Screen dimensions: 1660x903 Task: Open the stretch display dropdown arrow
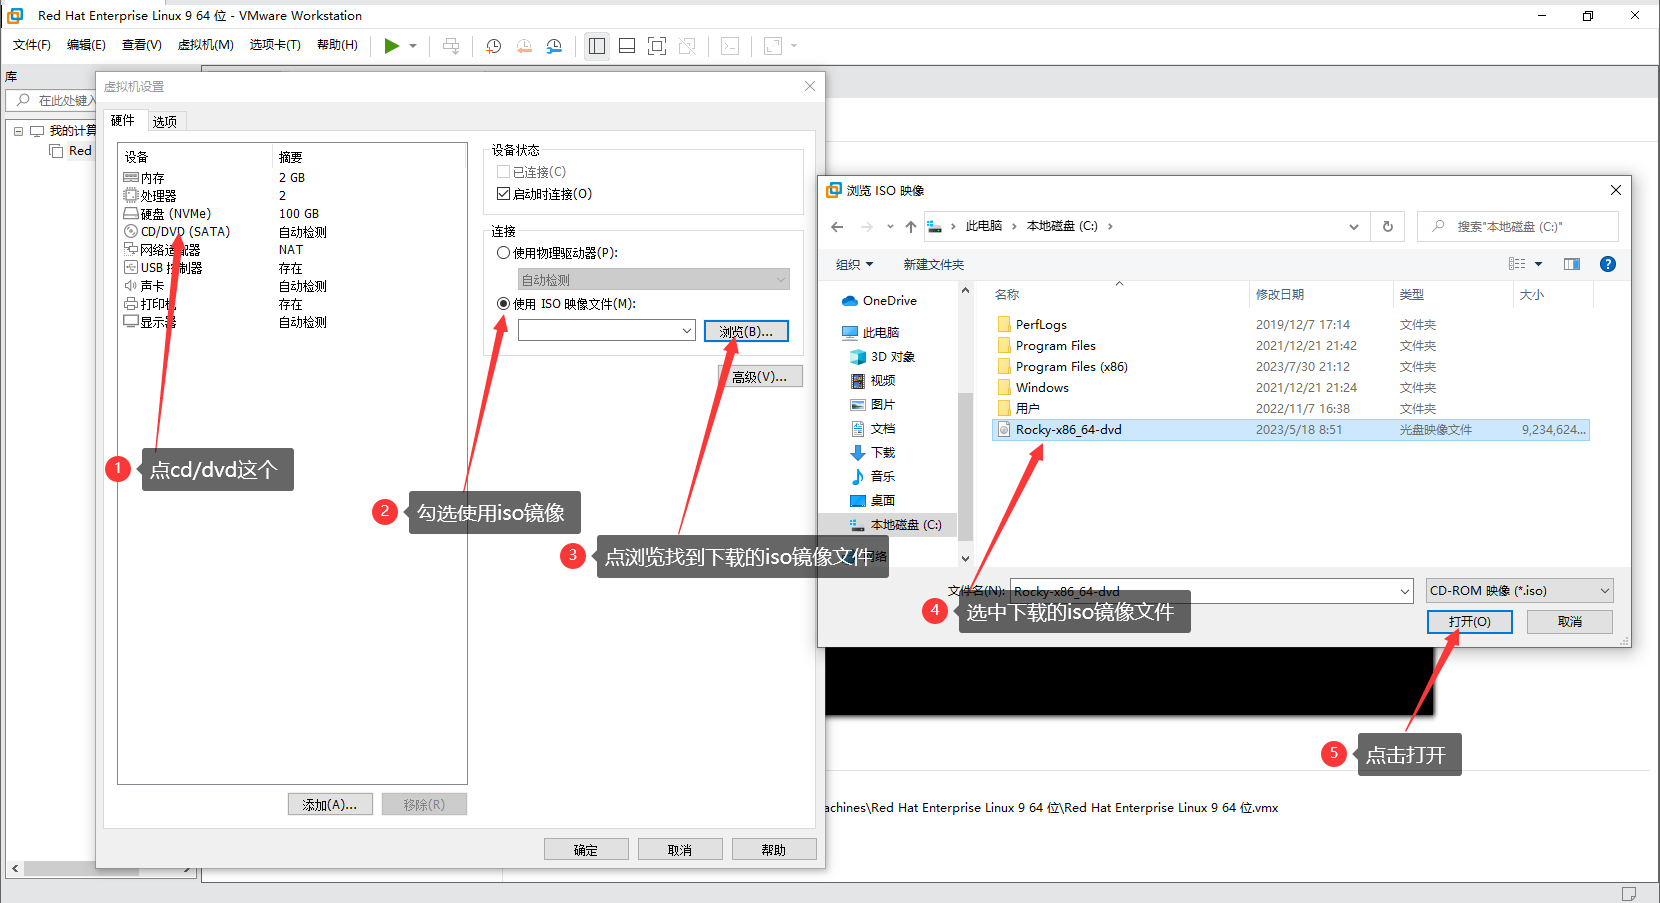point(794,46)
